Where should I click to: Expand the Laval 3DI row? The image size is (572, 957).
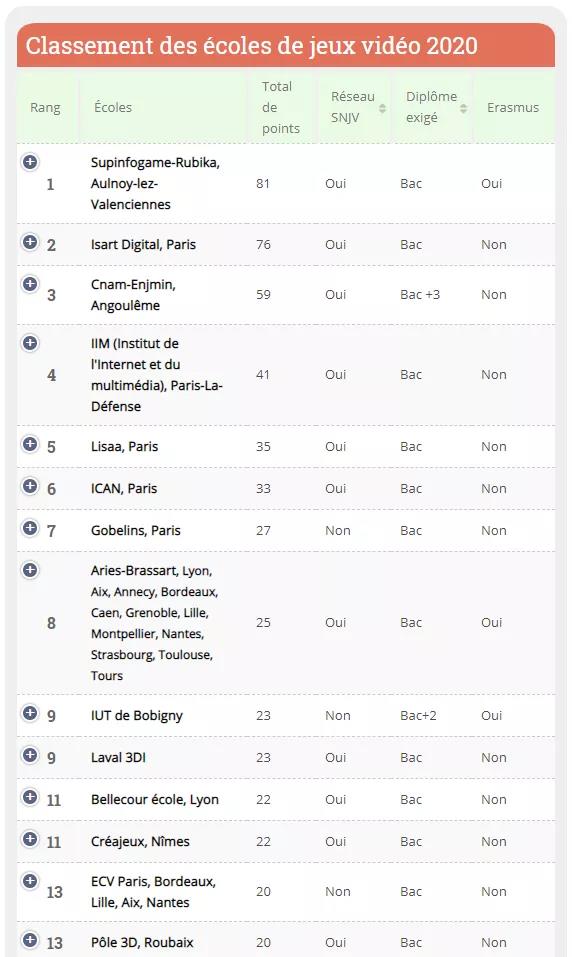tap(30, 755)
